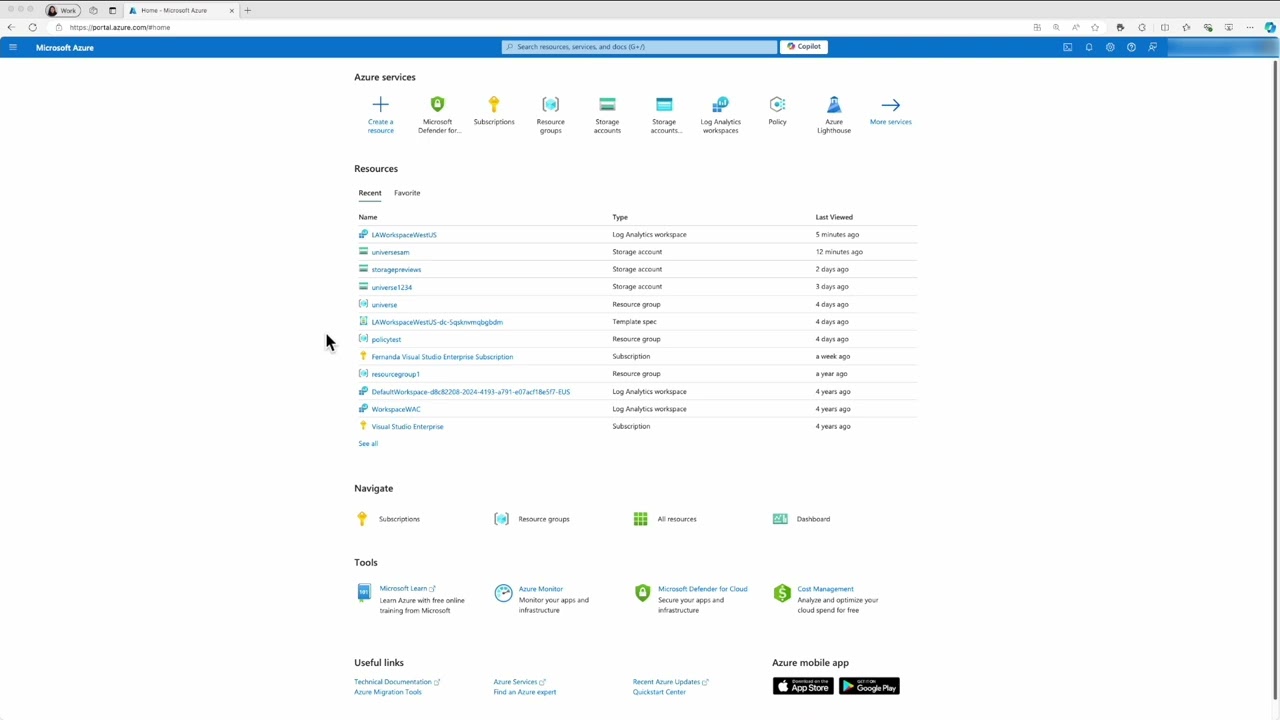The height and width of the screenshot is (720, 1280).
Task: Open the portal Settings gear
Action: pos(1110,47)
